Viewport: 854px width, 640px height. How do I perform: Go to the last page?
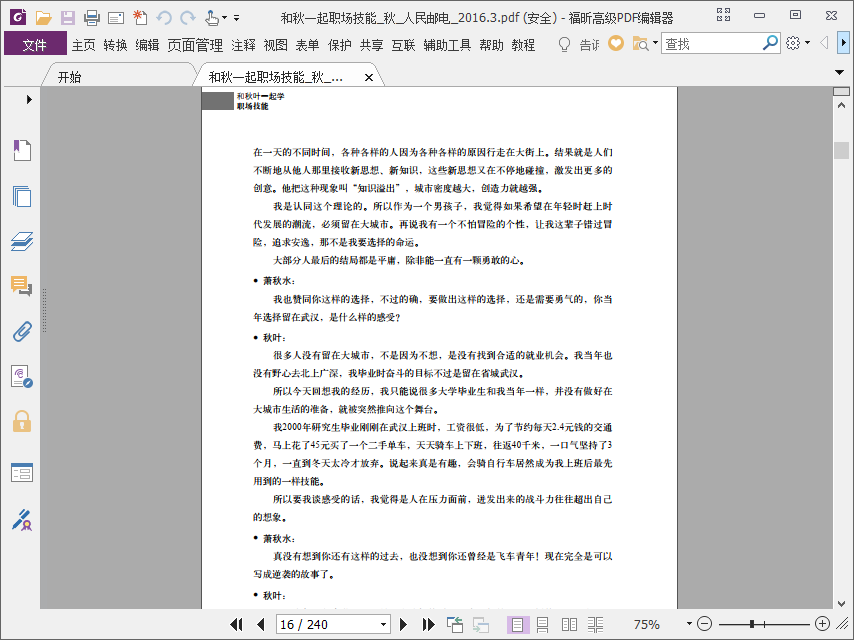point(429,624)
